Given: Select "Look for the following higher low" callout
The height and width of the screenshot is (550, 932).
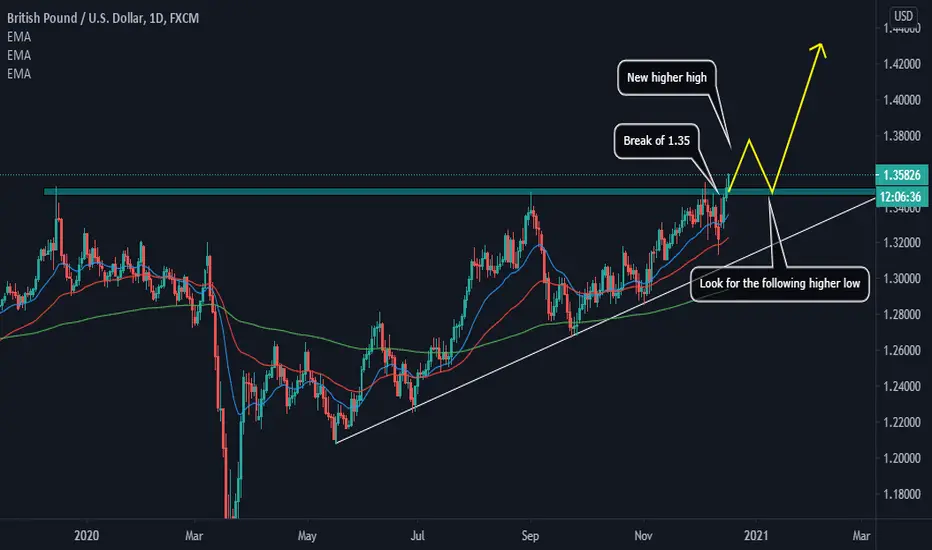Looking at the screenshot, I should tap(779, 284).
